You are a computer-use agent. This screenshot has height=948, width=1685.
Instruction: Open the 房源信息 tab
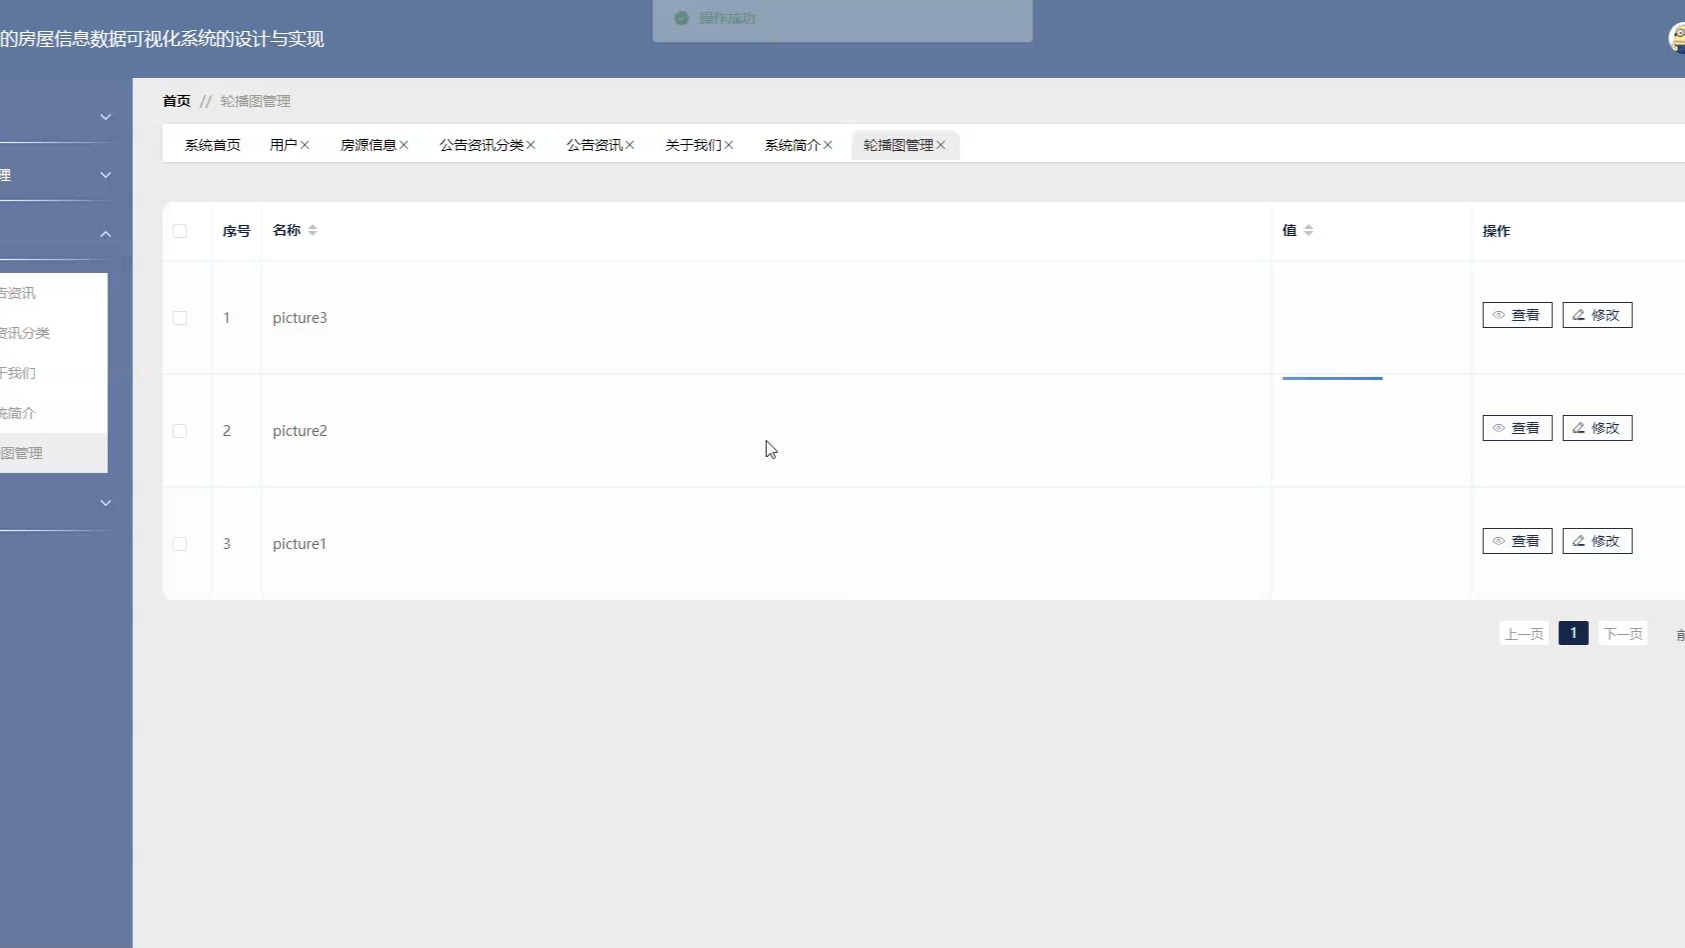point(369,145)
